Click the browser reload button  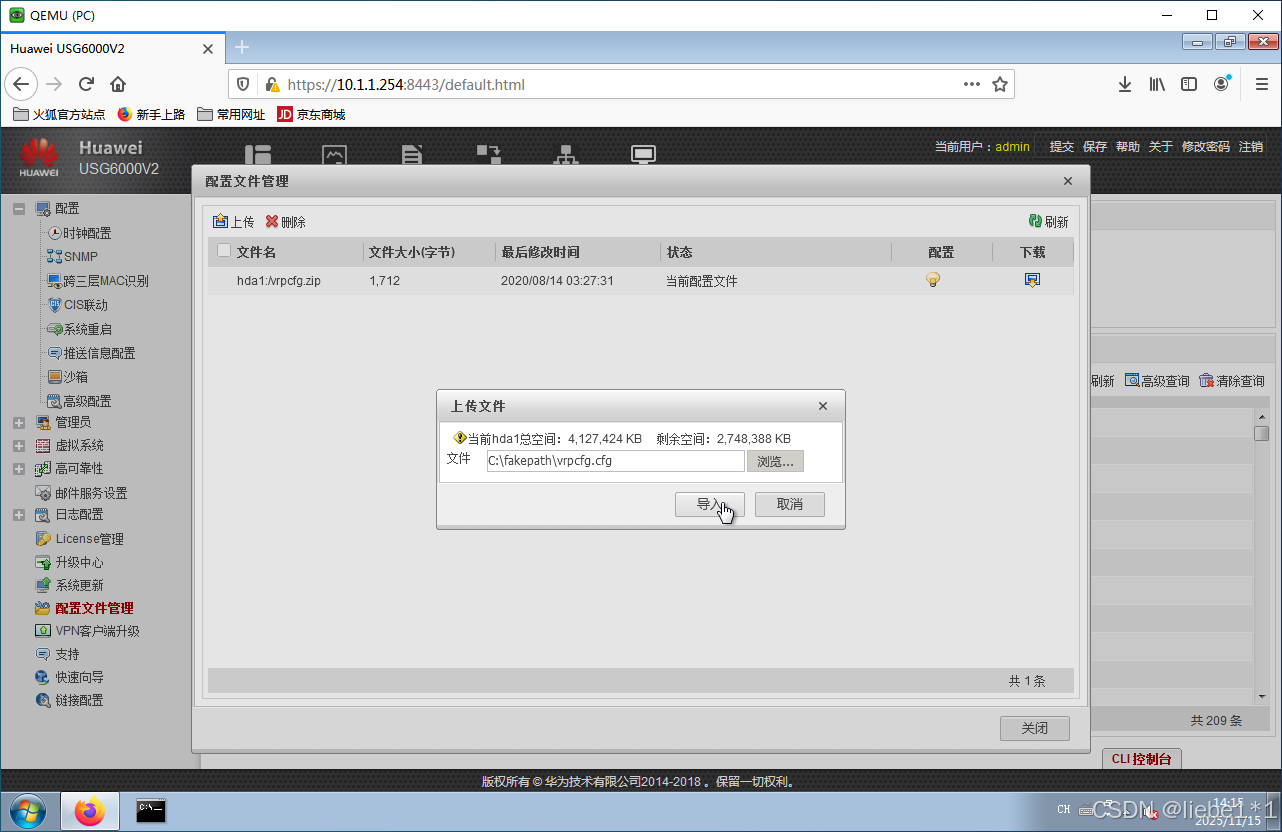(87, 84)
